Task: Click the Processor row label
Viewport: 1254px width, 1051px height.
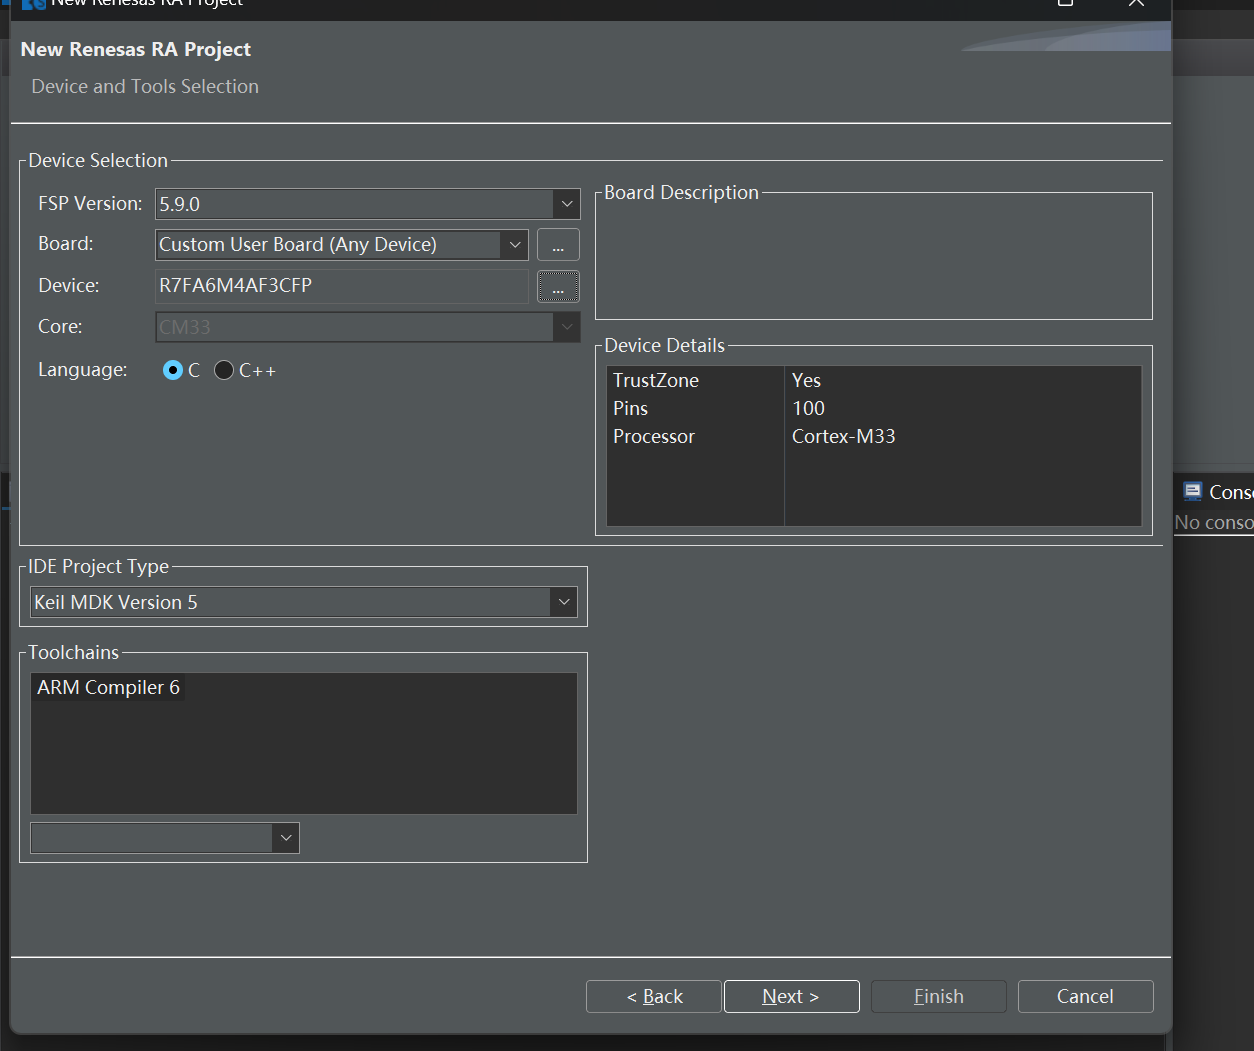Action: [654, 436]
